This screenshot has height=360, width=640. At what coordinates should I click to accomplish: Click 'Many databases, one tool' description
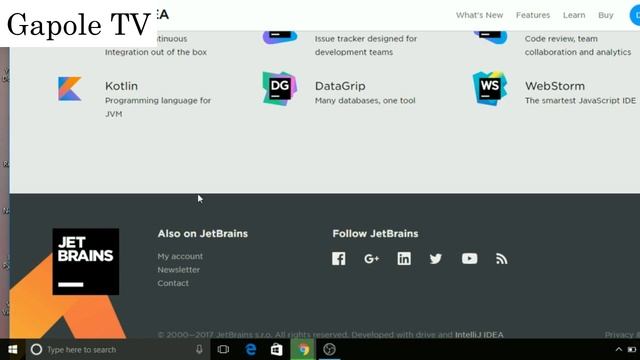365,100
